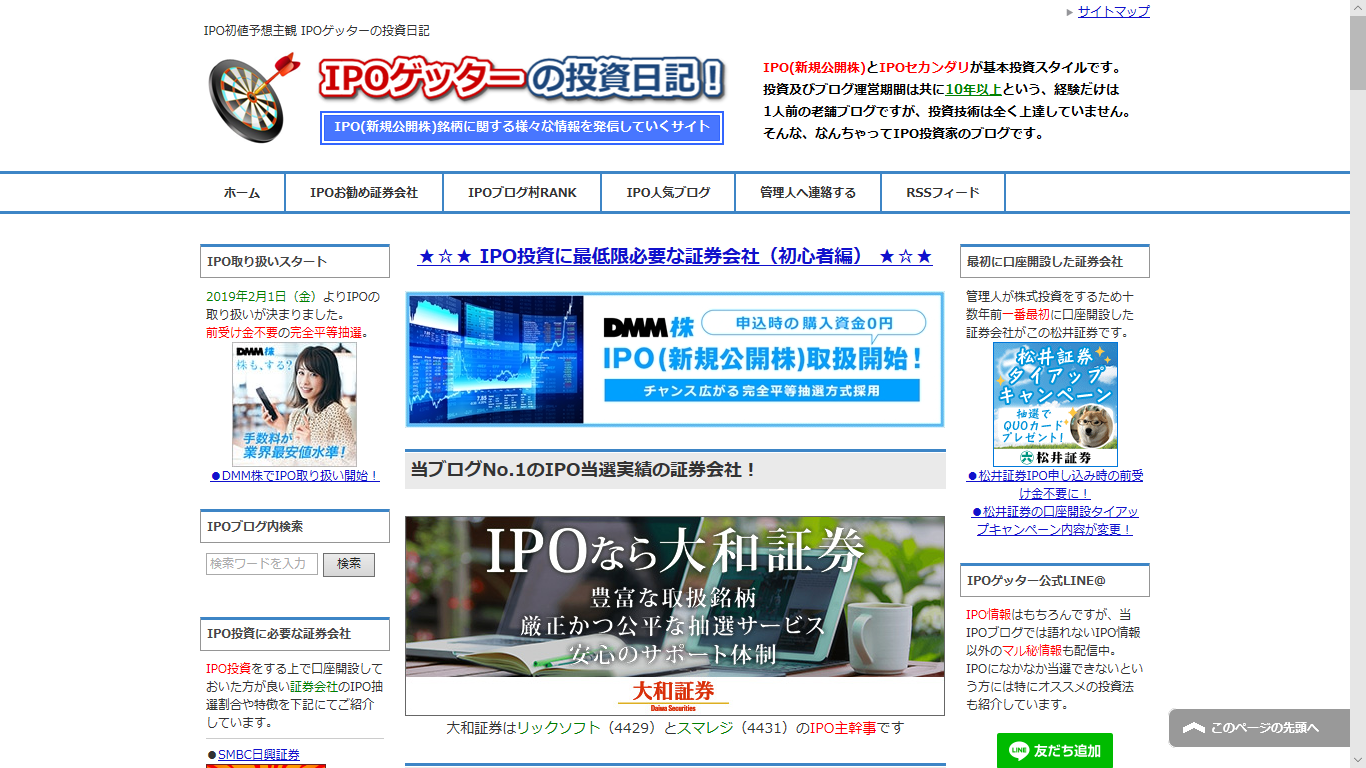
Task: Click the scrollbar up arrow
Action: (x=1357, y=8)
